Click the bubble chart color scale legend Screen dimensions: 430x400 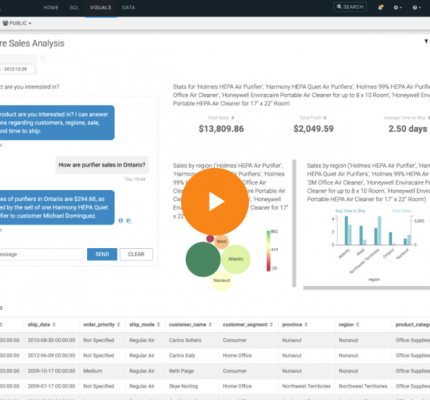[269, 251]
